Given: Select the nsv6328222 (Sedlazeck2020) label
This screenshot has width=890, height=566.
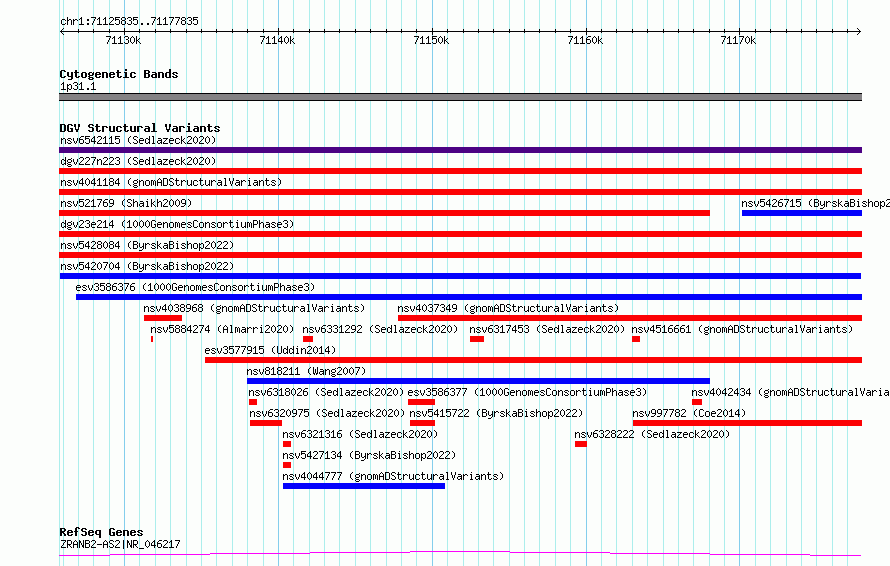Looking at the screenshot, I should coord(652,434).
